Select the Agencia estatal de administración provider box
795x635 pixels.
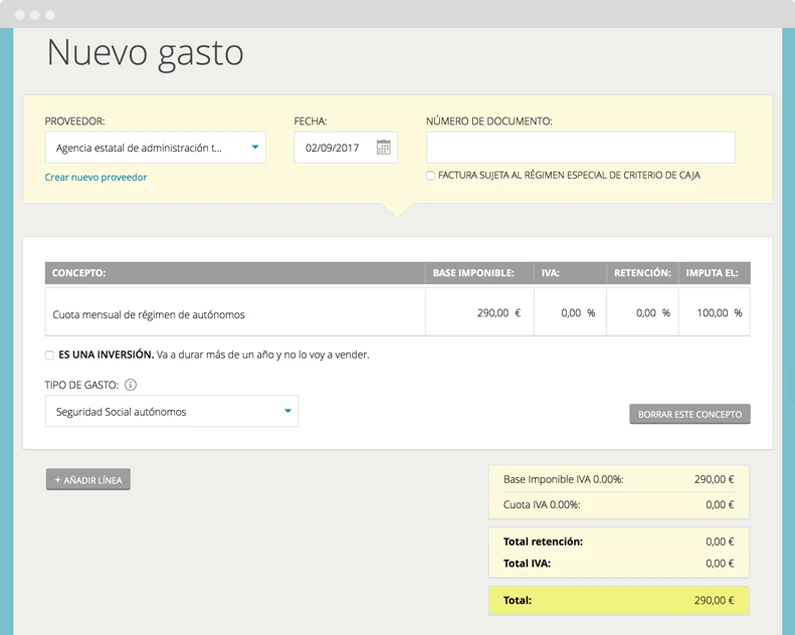pyautogui.click(x=155, y=148)
